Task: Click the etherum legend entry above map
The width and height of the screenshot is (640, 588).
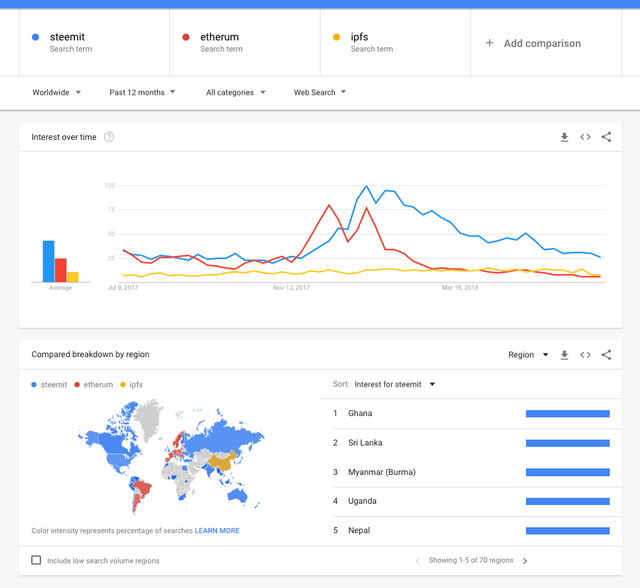Action: tap(94, 385)
